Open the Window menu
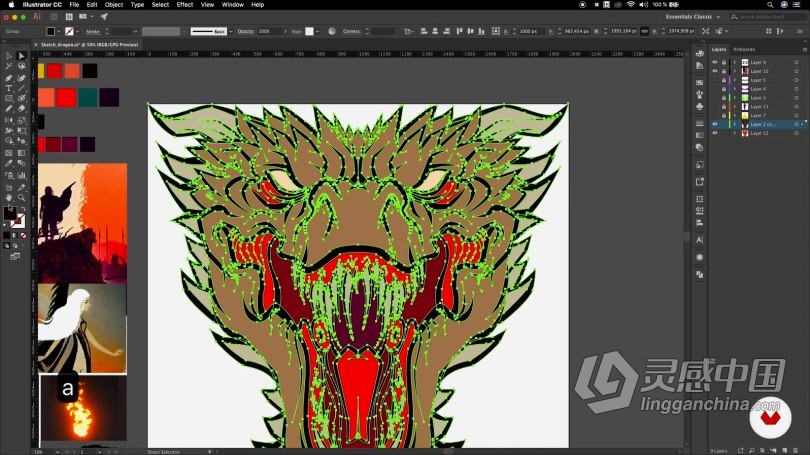 (x=232, y=5)
